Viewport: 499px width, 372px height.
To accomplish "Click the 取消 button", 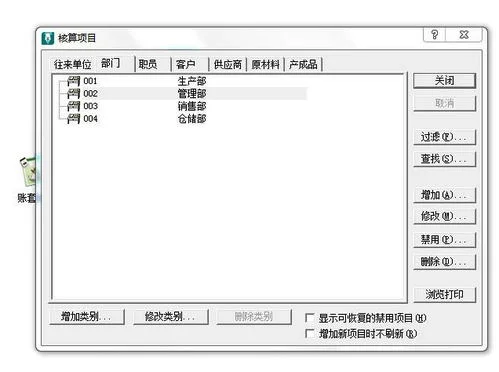I will pos(444,103).
